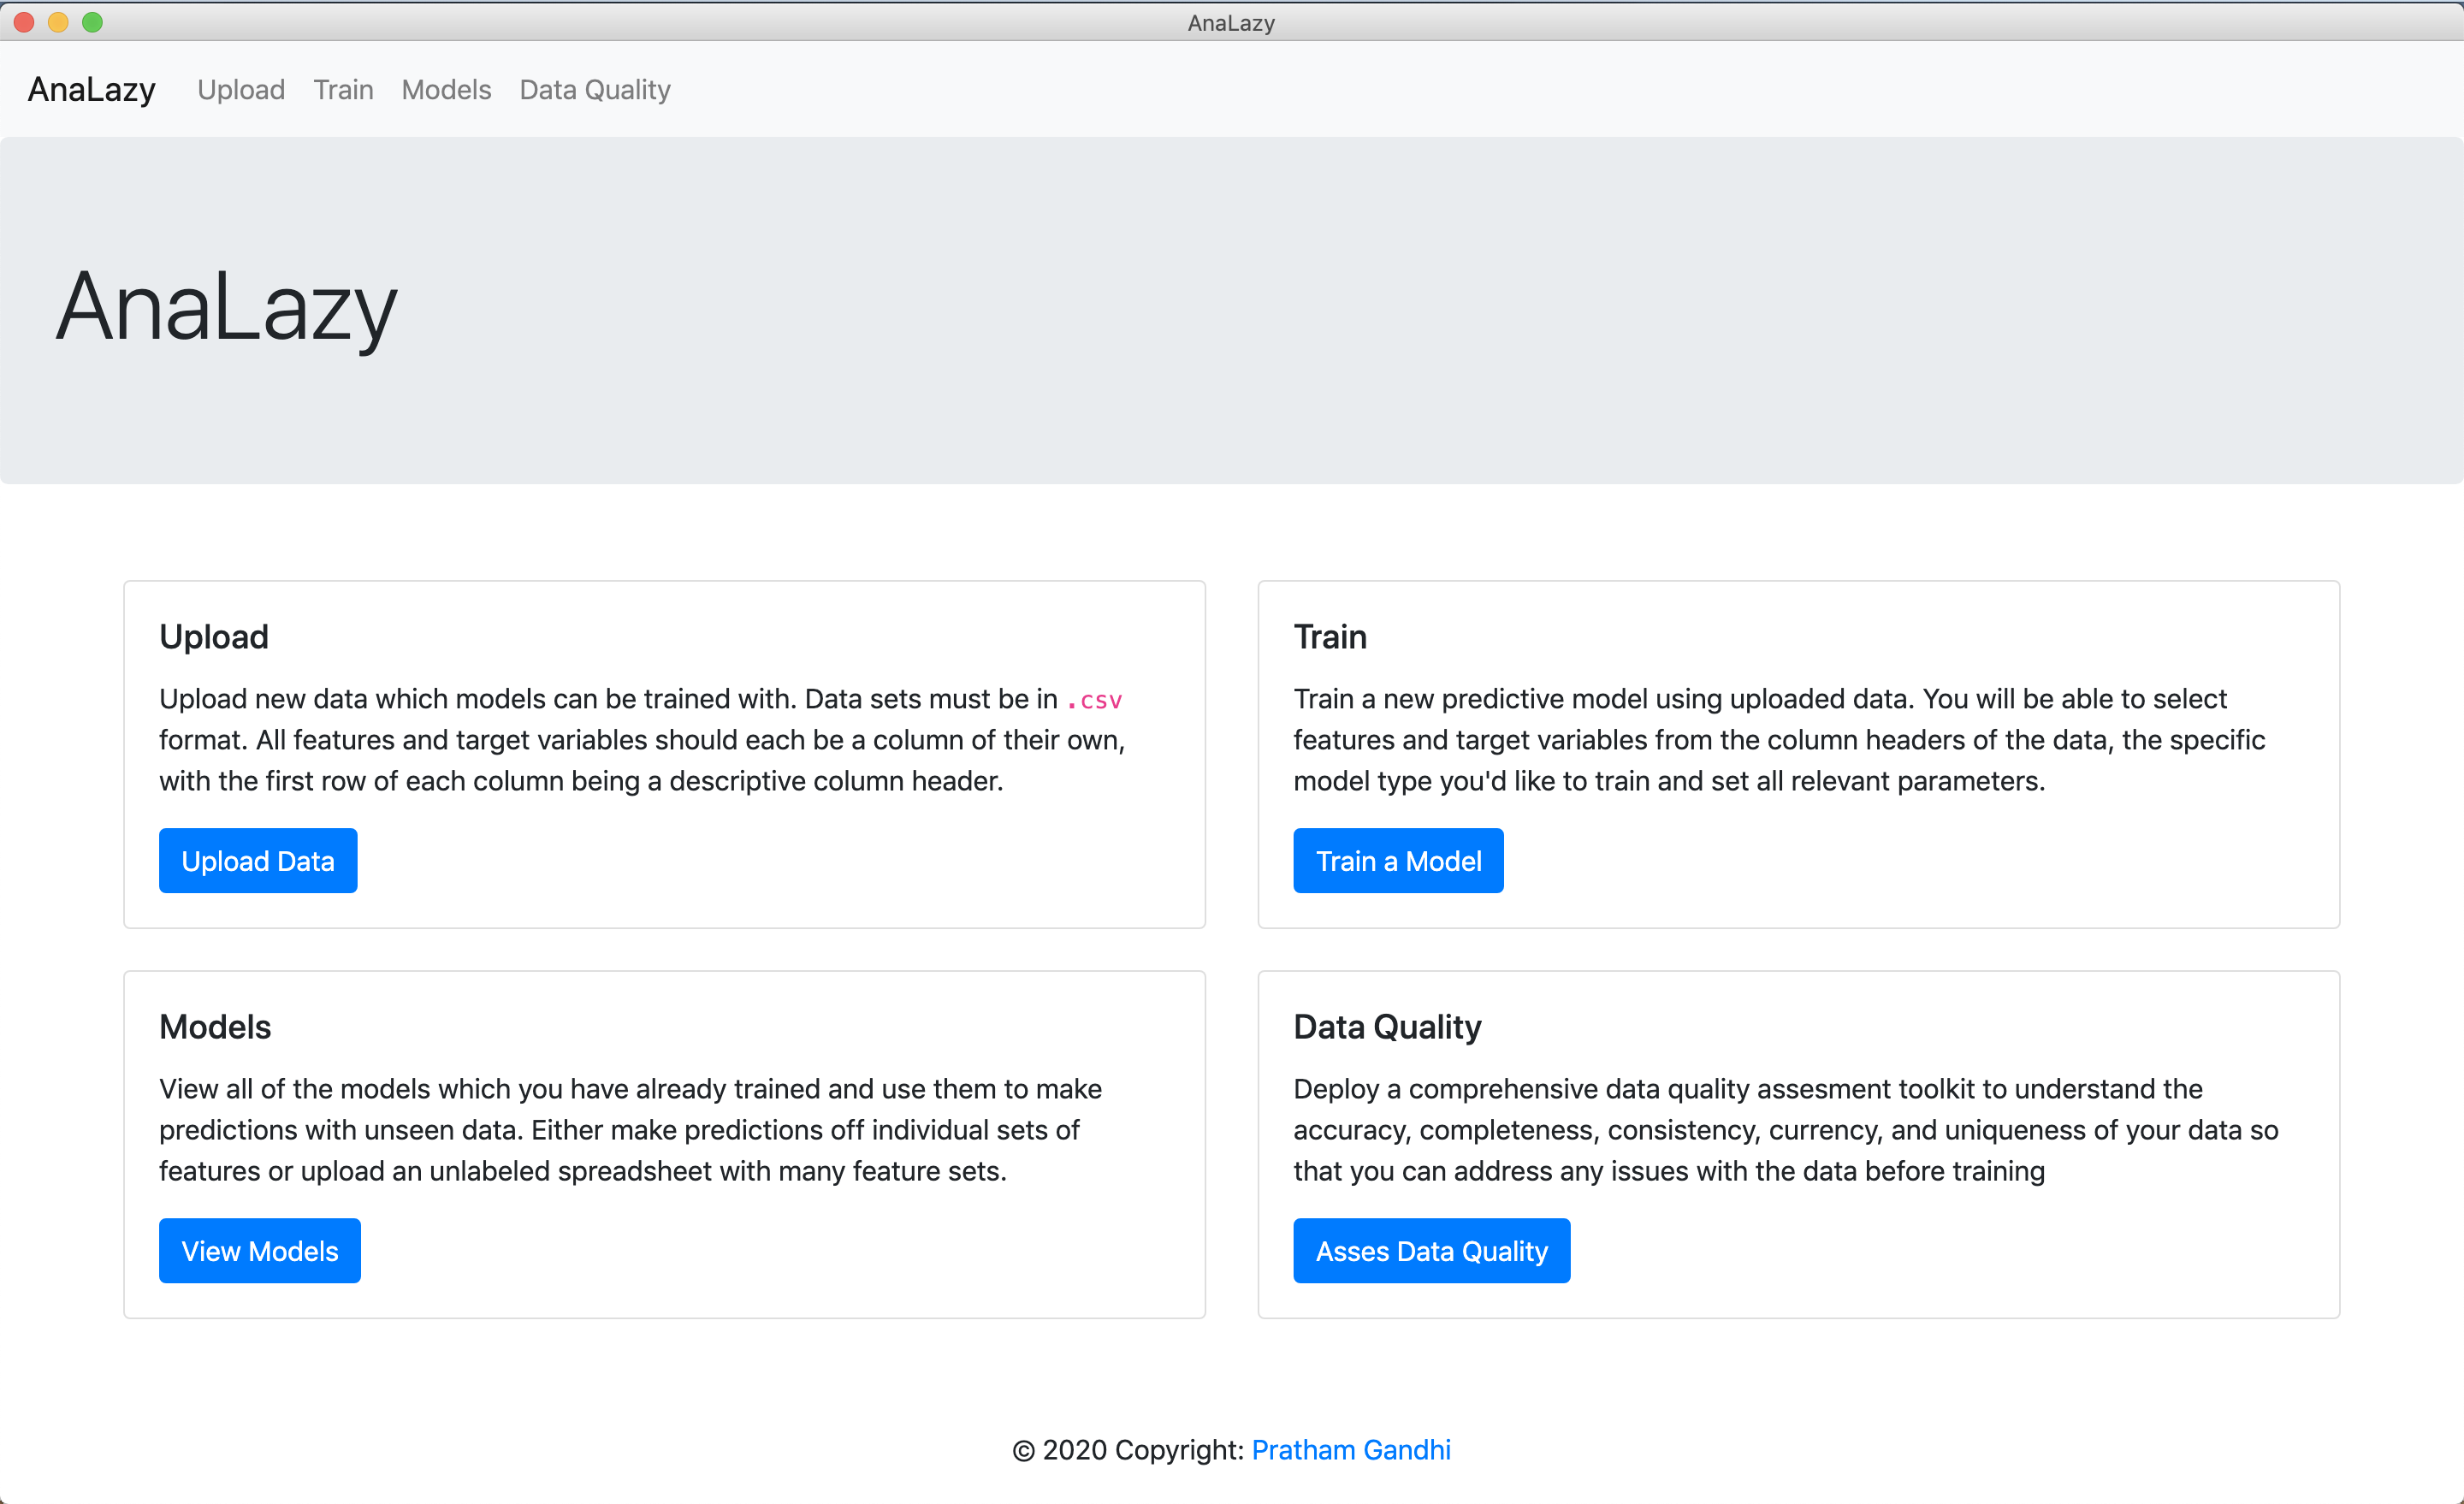Click the Train a Model button

pyautogui.click(x=1397, y=861)
